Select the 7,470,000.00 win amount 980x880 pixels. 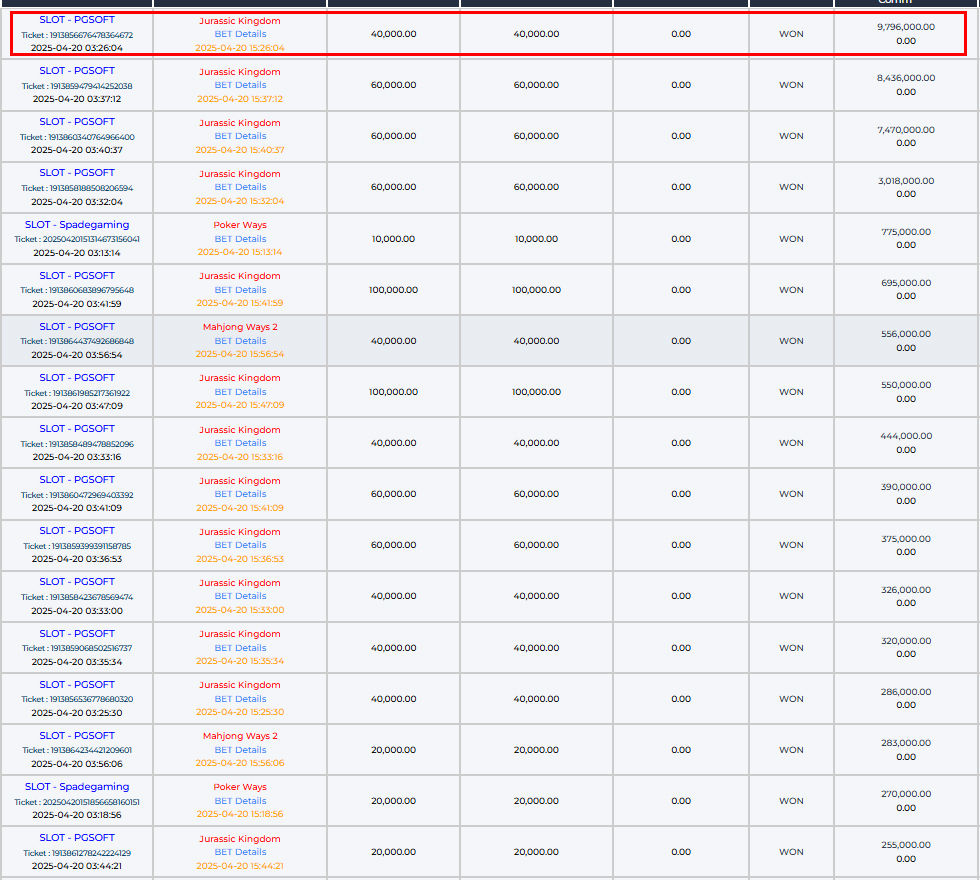(906, 130)
